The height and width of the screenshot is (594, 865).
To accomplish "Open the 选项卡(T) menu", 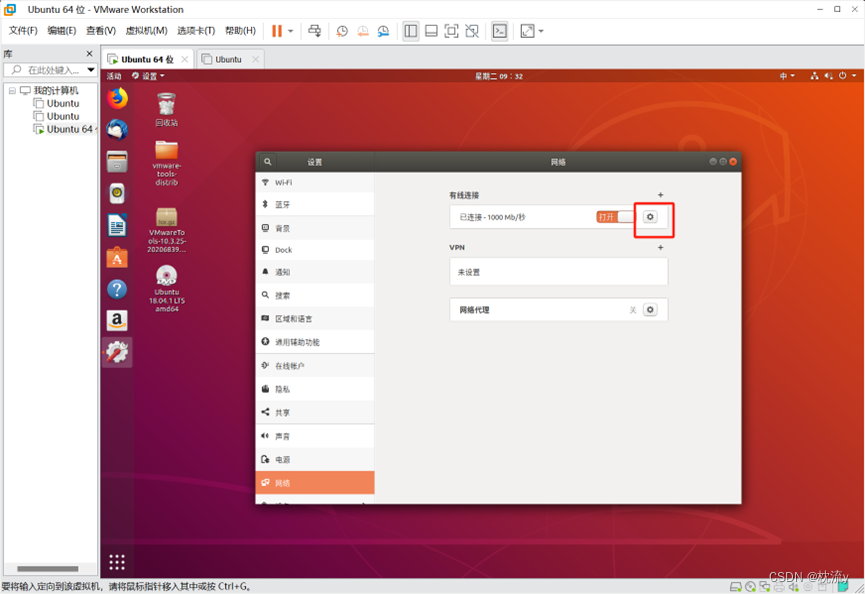I will [196, 30].
